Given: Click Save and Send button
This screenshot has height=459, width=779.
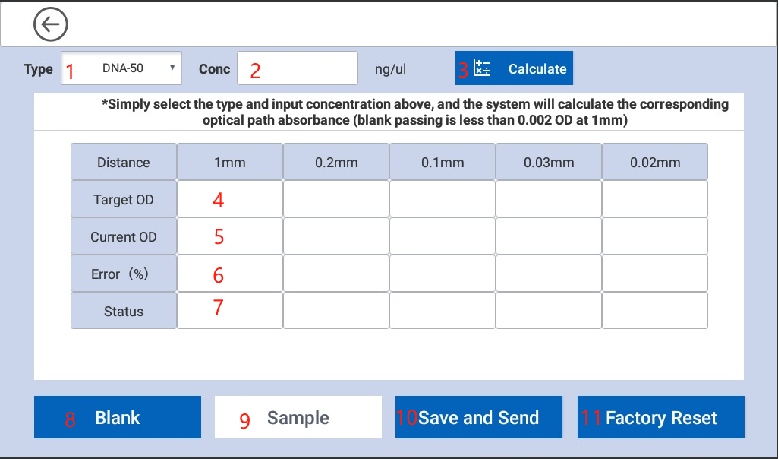Looking at the screenshot, I should pos(478,418).
